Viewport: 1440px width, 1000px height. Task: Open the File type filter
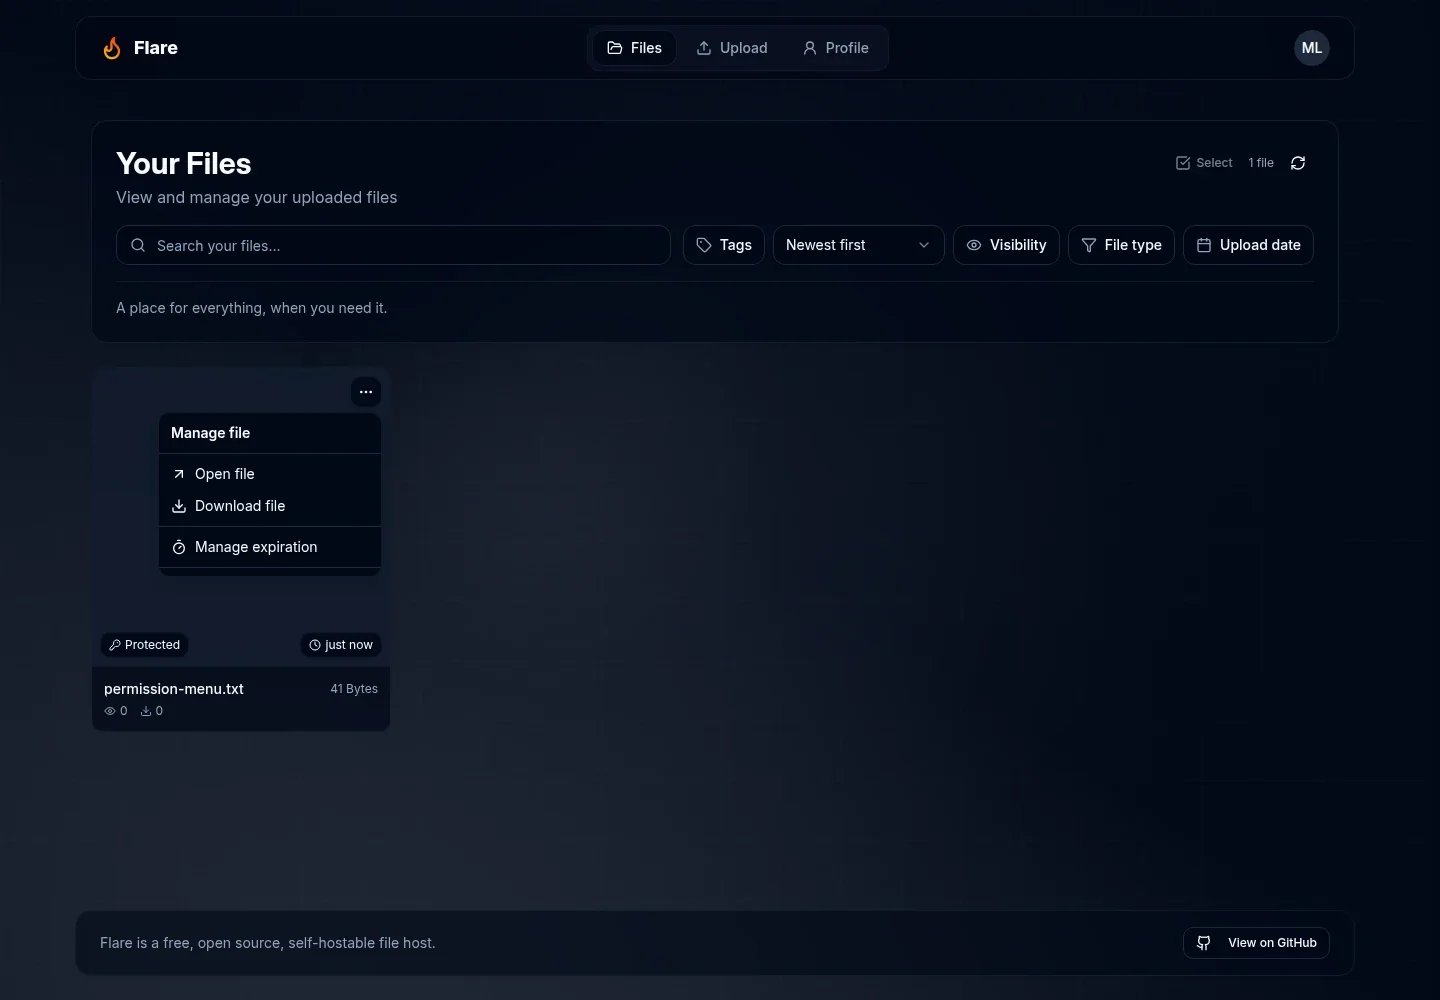coord(1121,245)
